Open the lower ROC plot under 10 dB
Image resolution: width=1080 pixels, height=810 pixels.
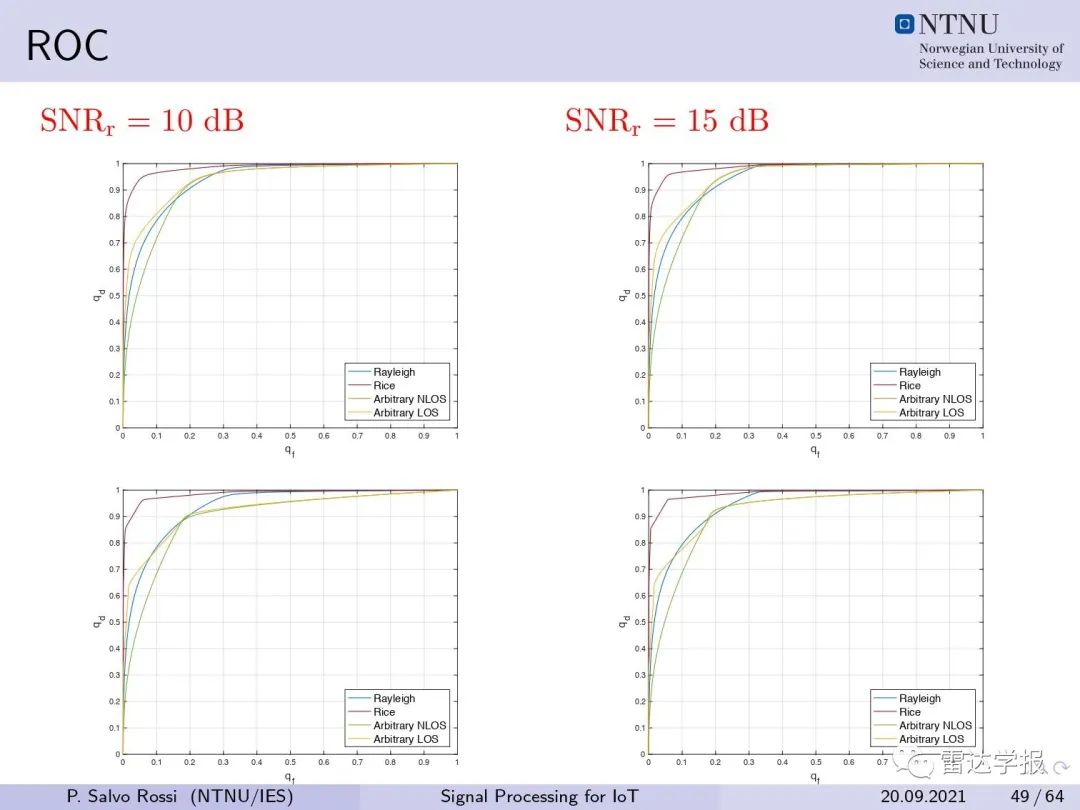[289, 622]
